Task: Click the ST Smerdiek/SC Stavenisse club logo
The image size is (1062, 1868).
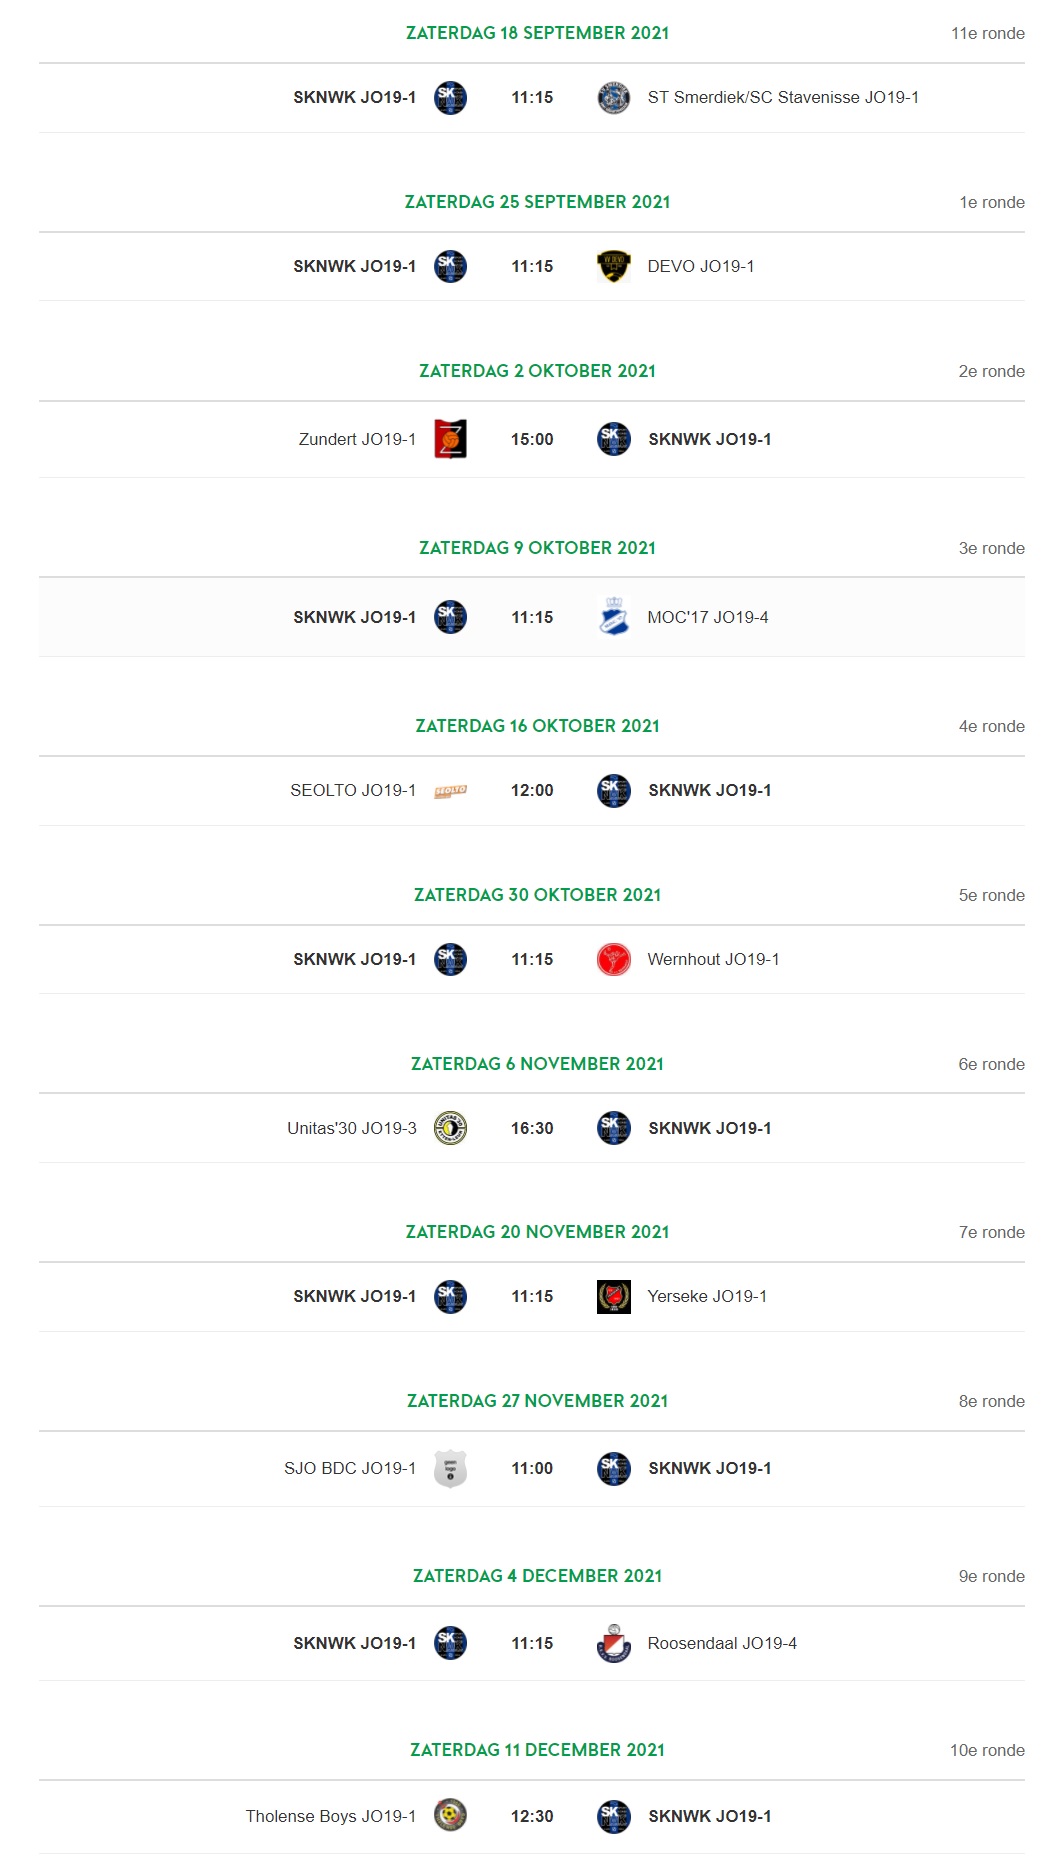Action: pos(613,98)
